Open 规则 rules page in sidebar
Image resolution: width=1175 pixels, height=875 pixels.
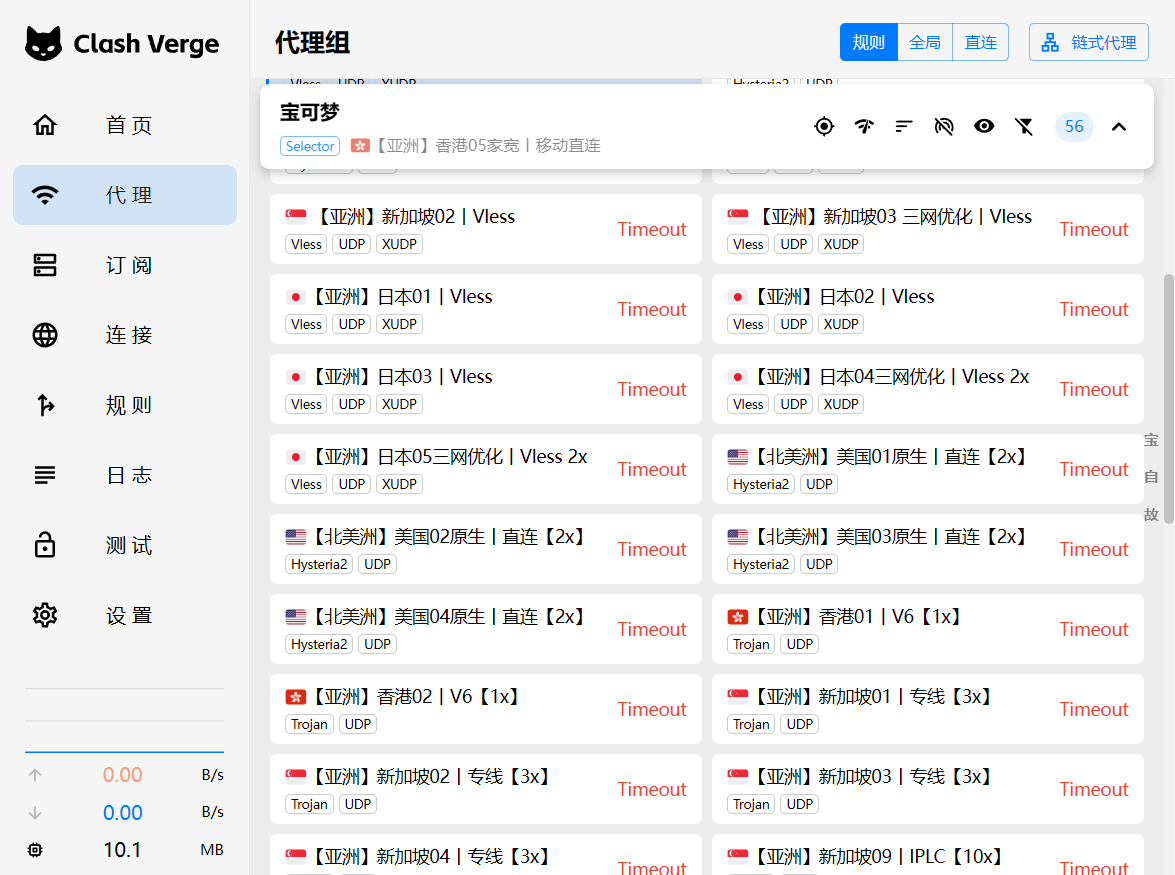click(x=125, y=405)
